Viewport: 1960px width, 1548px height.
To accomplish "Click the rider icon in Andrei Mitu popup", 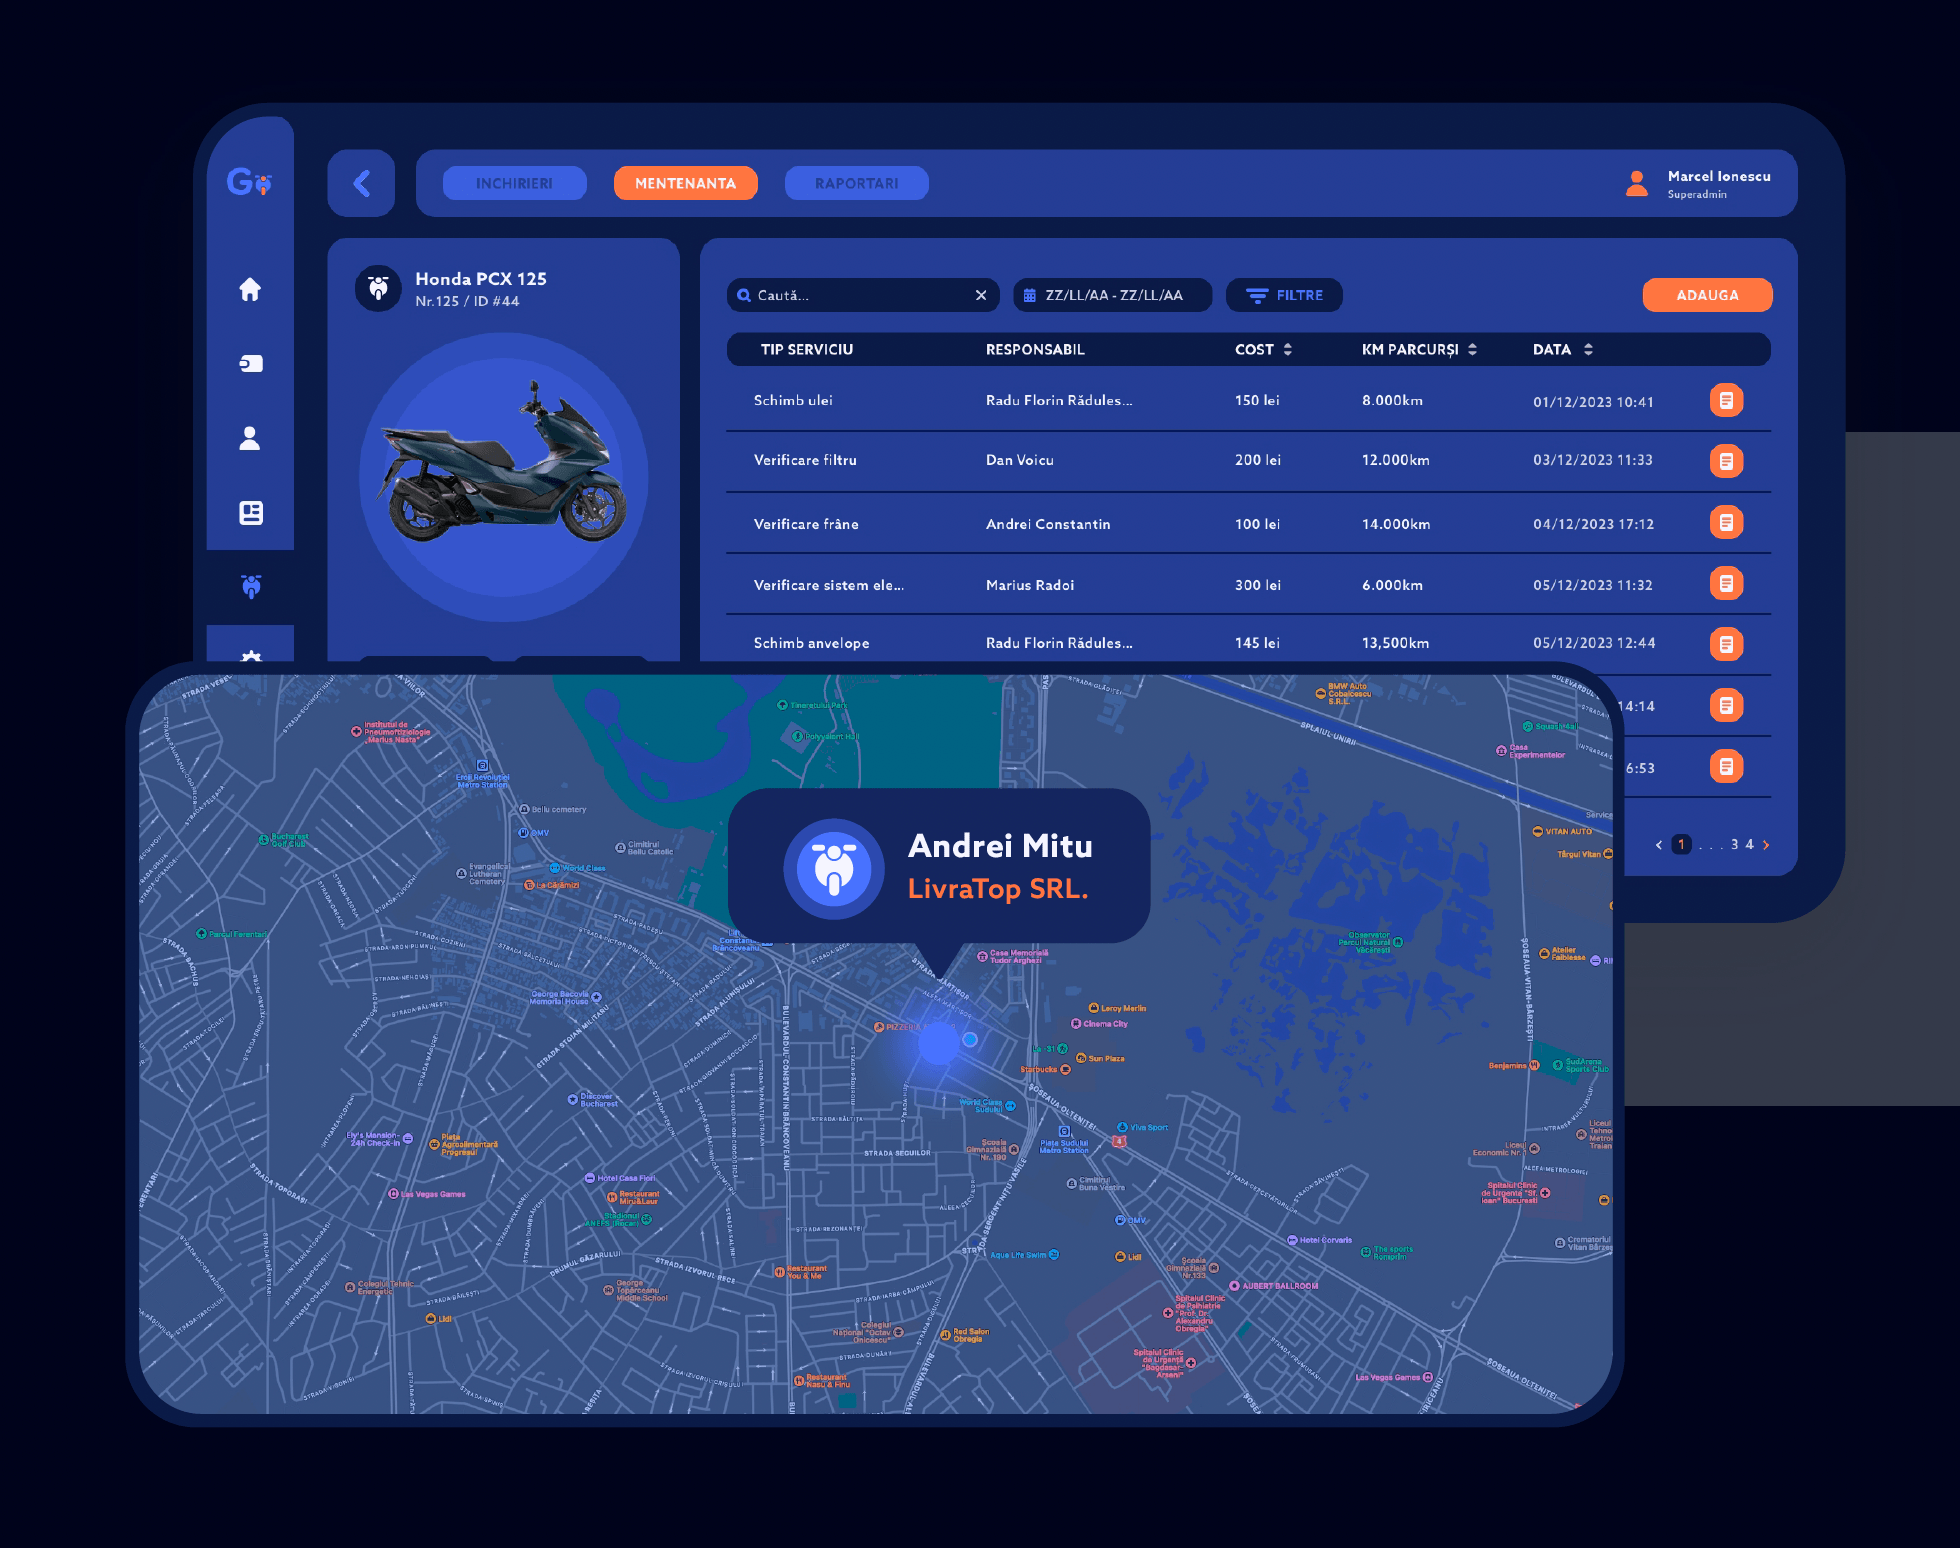I will [833, 868].
